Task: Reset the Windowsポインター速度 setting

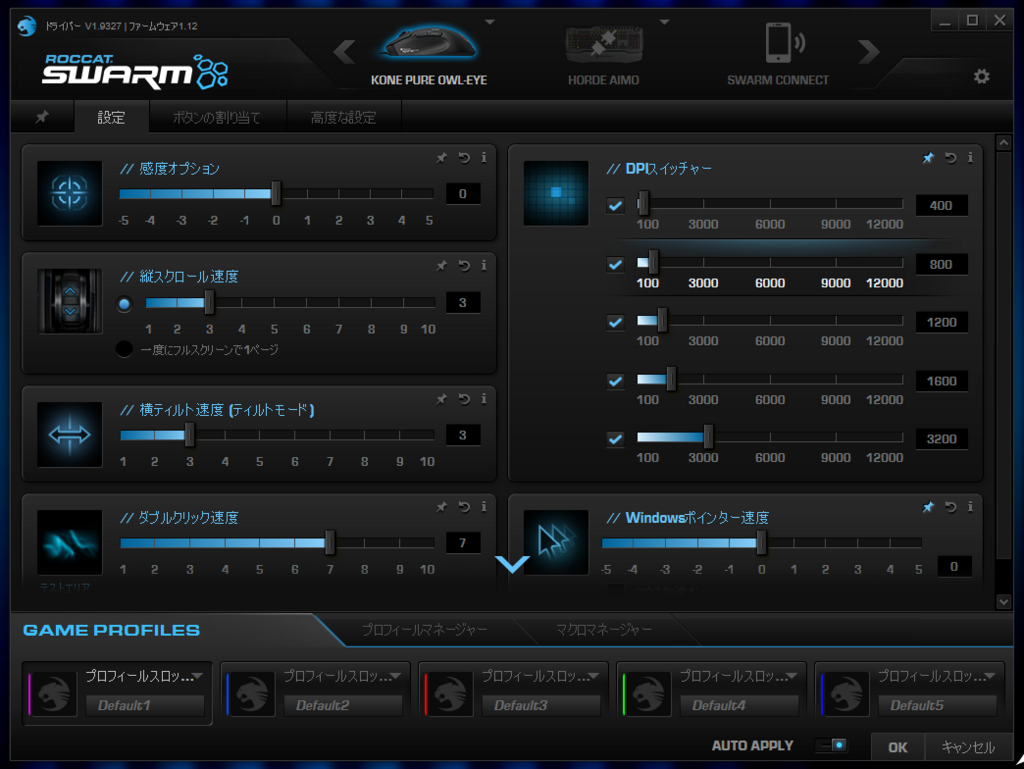Action: tap(950, 507)
